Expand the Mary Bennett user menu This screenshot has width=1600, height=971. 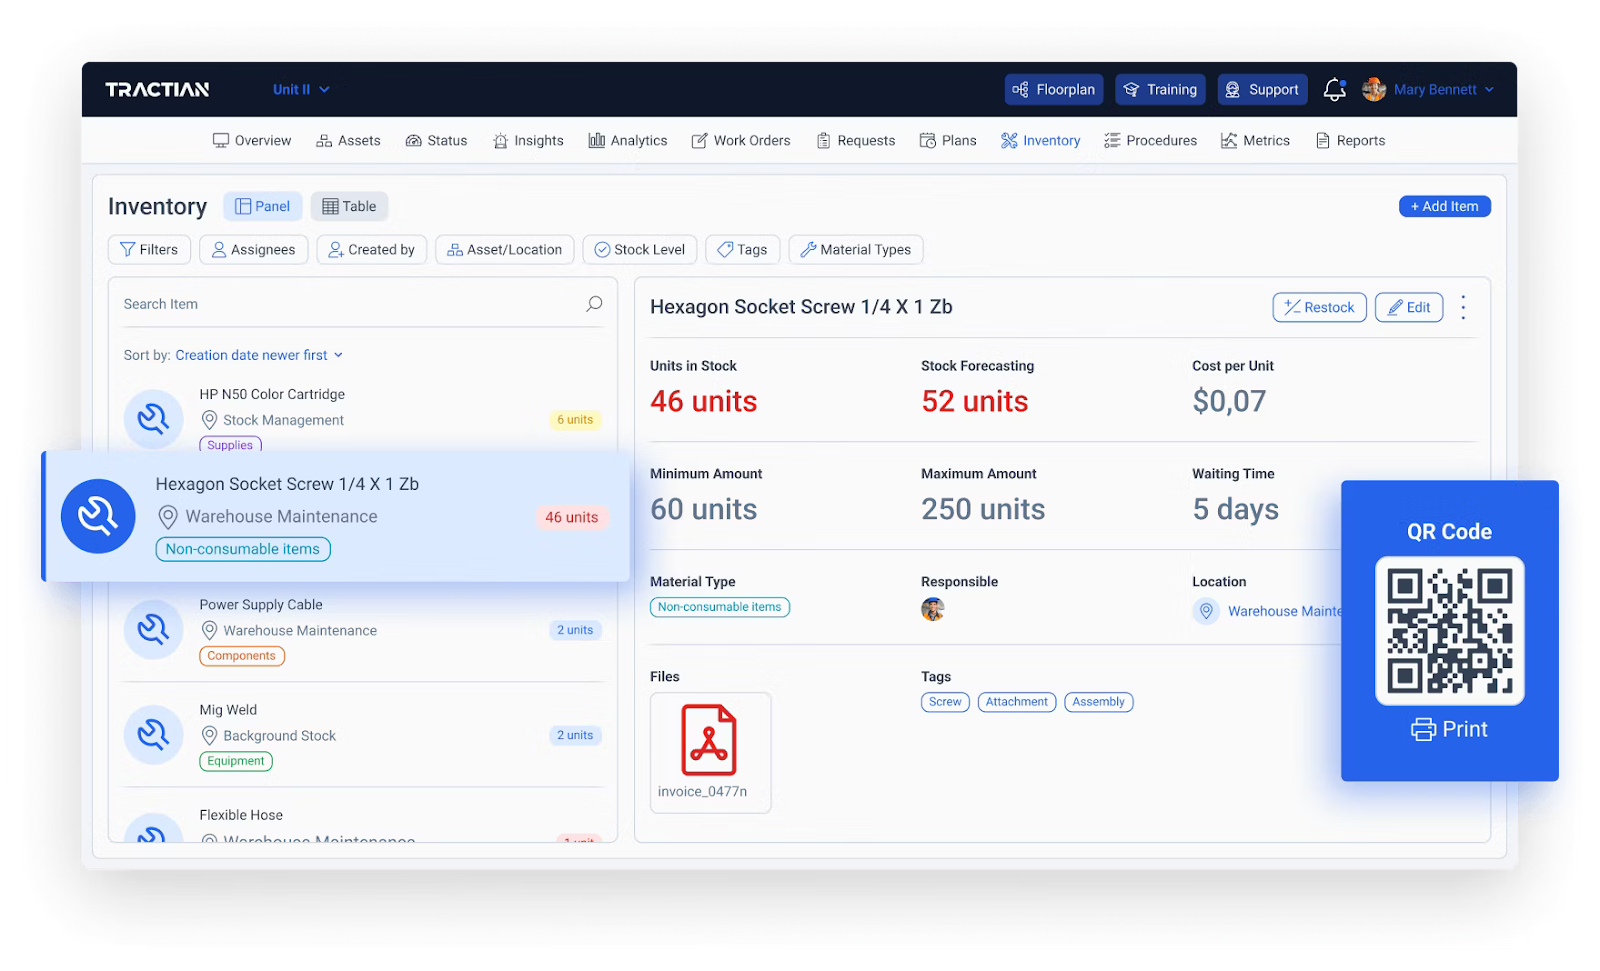pyautogui.click(x=1444, y=90)
